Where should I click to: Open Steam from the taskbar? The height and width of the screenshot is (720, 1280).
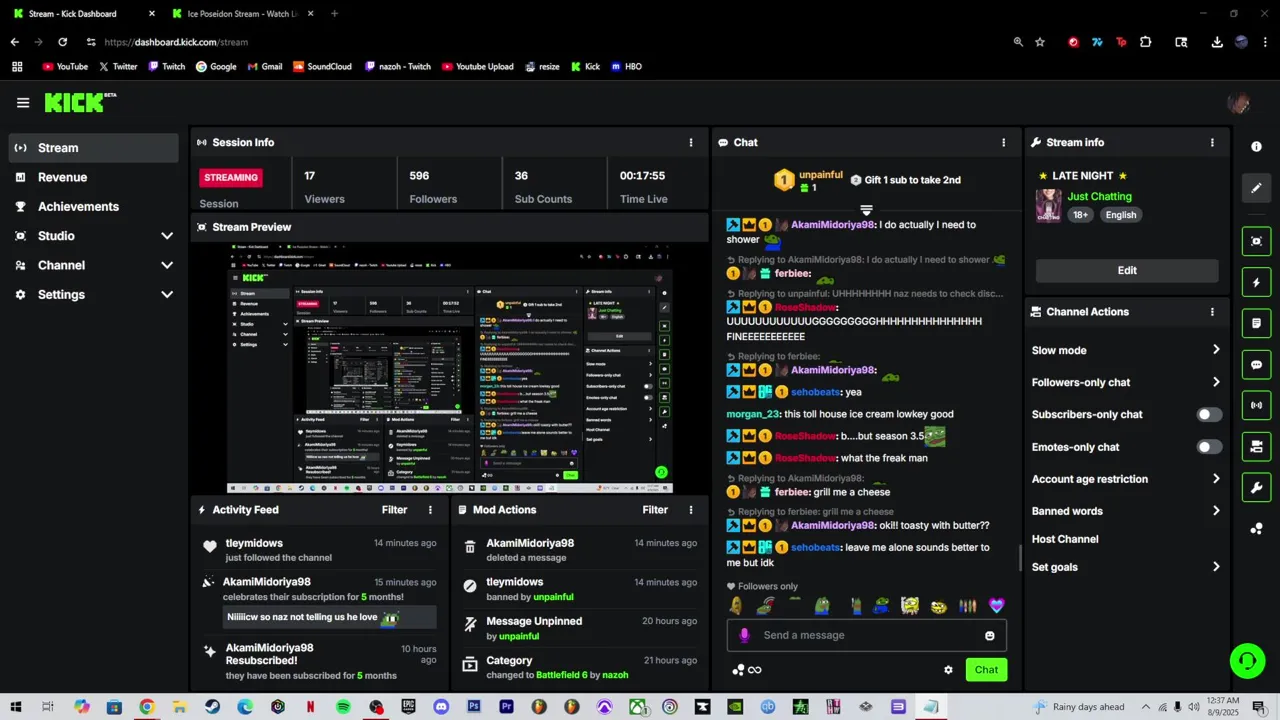tap(212, 707)
